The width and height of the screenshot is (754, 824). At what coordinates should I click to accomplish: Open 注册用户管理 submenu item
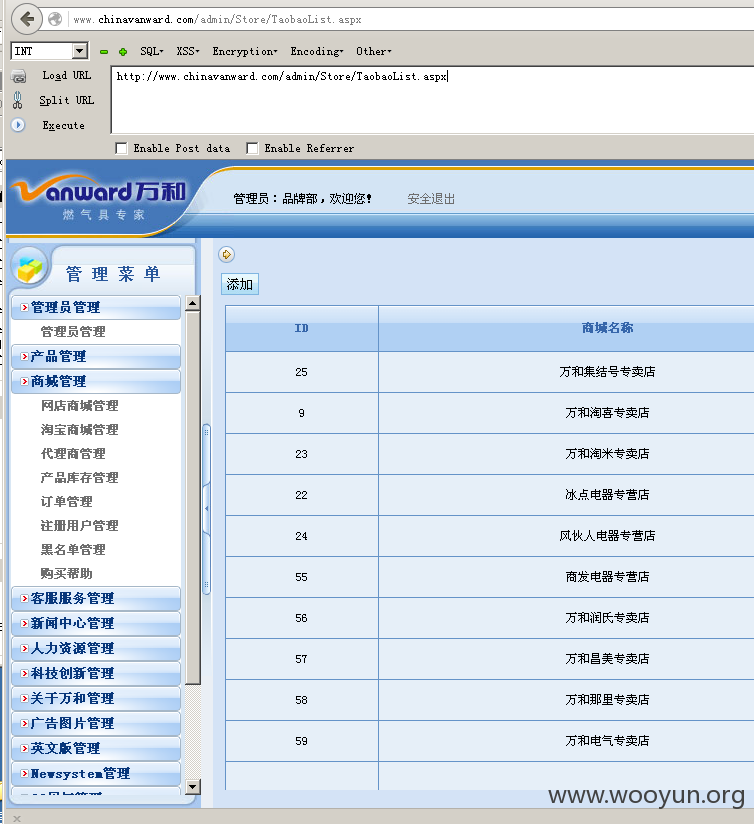coord(79,526)
